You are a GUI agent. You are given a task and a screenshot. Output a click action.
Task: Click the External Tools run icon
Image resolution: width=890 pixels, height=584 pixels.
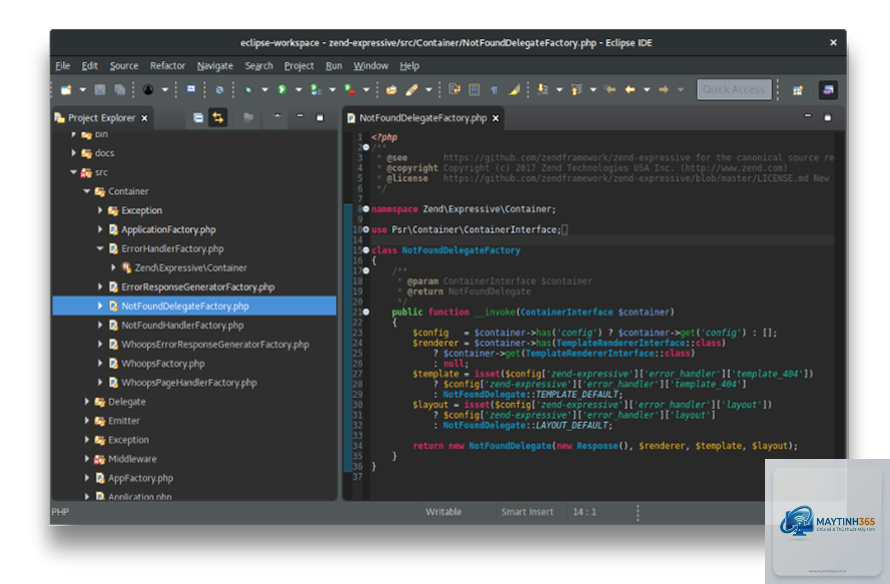[350, 90]
